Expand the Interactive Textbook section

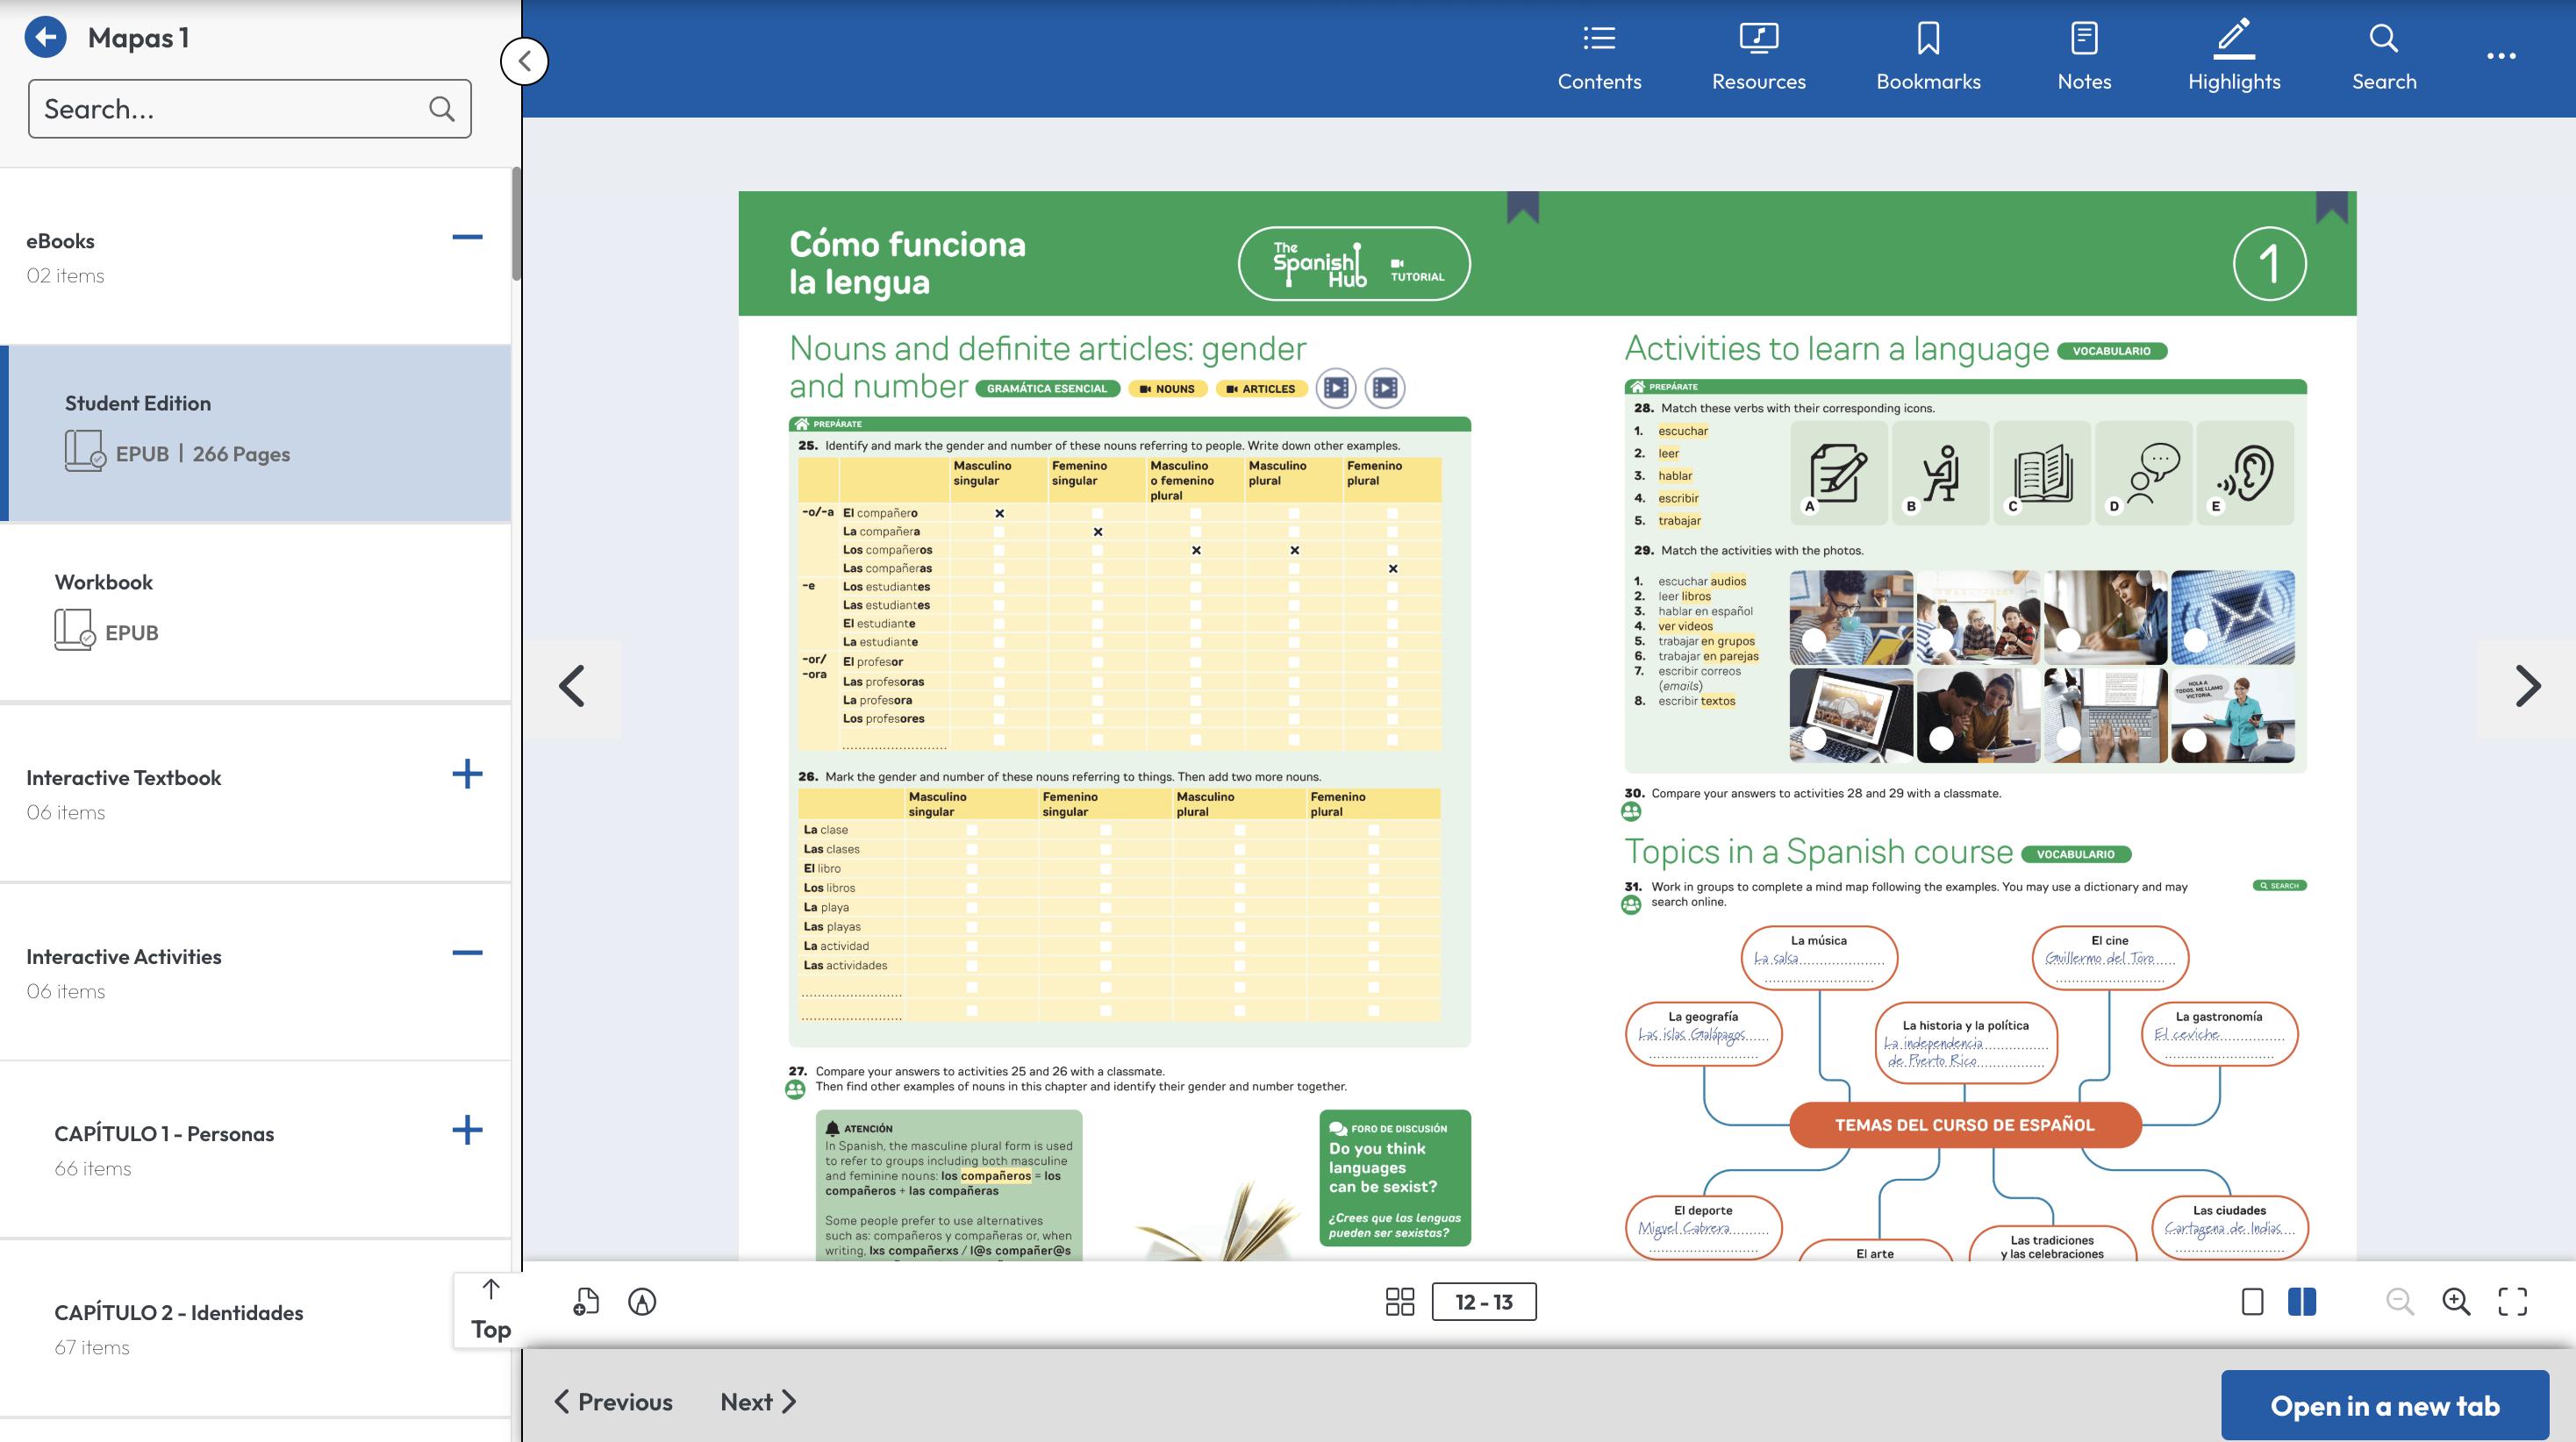pos(466,774)
